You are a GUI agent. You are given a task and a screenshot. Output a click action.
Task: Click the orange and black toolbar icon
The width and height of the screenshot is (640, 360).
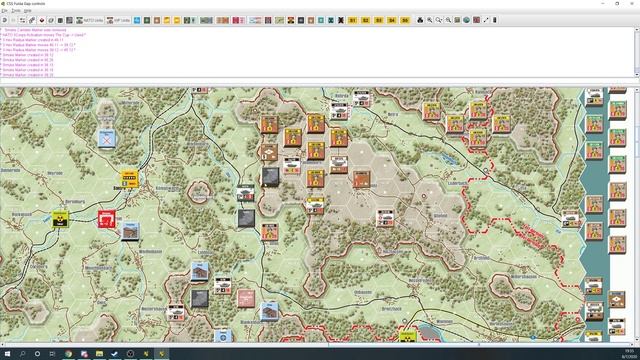(x=291, y=20)
